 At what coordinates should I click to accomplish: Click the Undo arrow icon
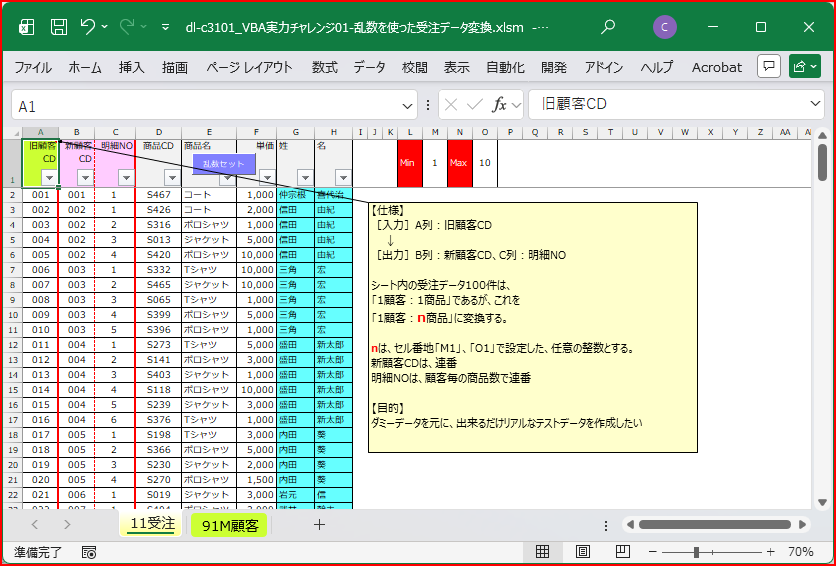tap(89, 27)
